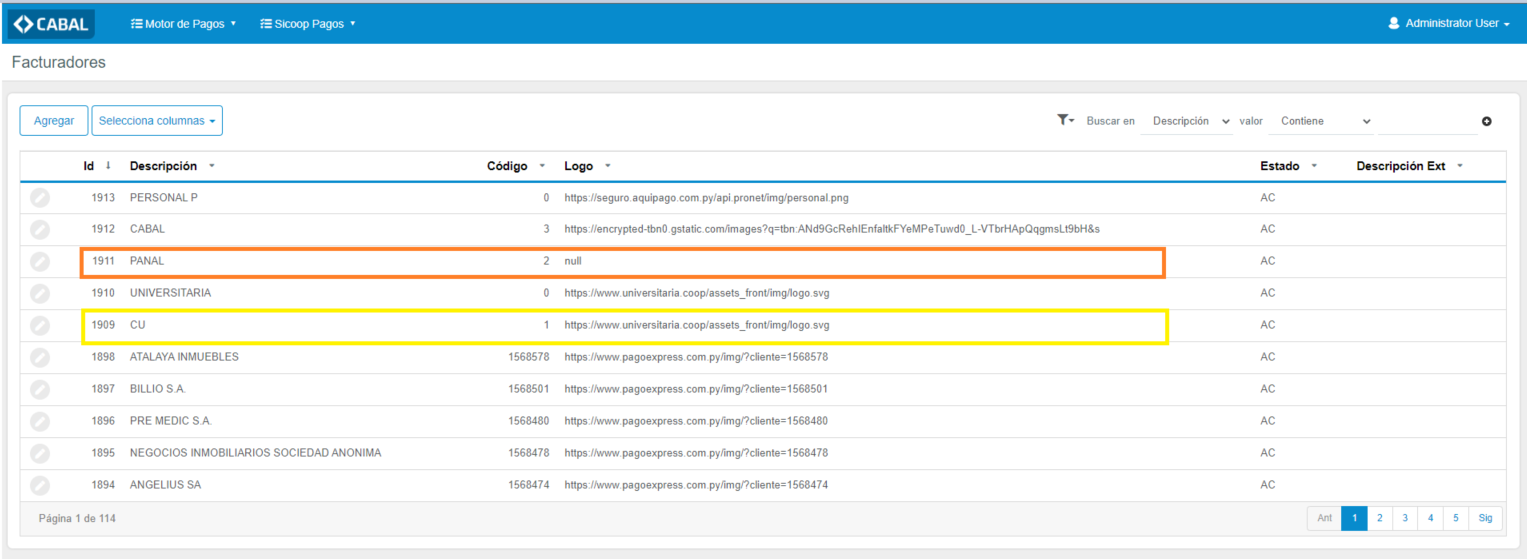Click the Administrator User profile icon
This screenshot has height=559, width=1527.
[1393, 23]
